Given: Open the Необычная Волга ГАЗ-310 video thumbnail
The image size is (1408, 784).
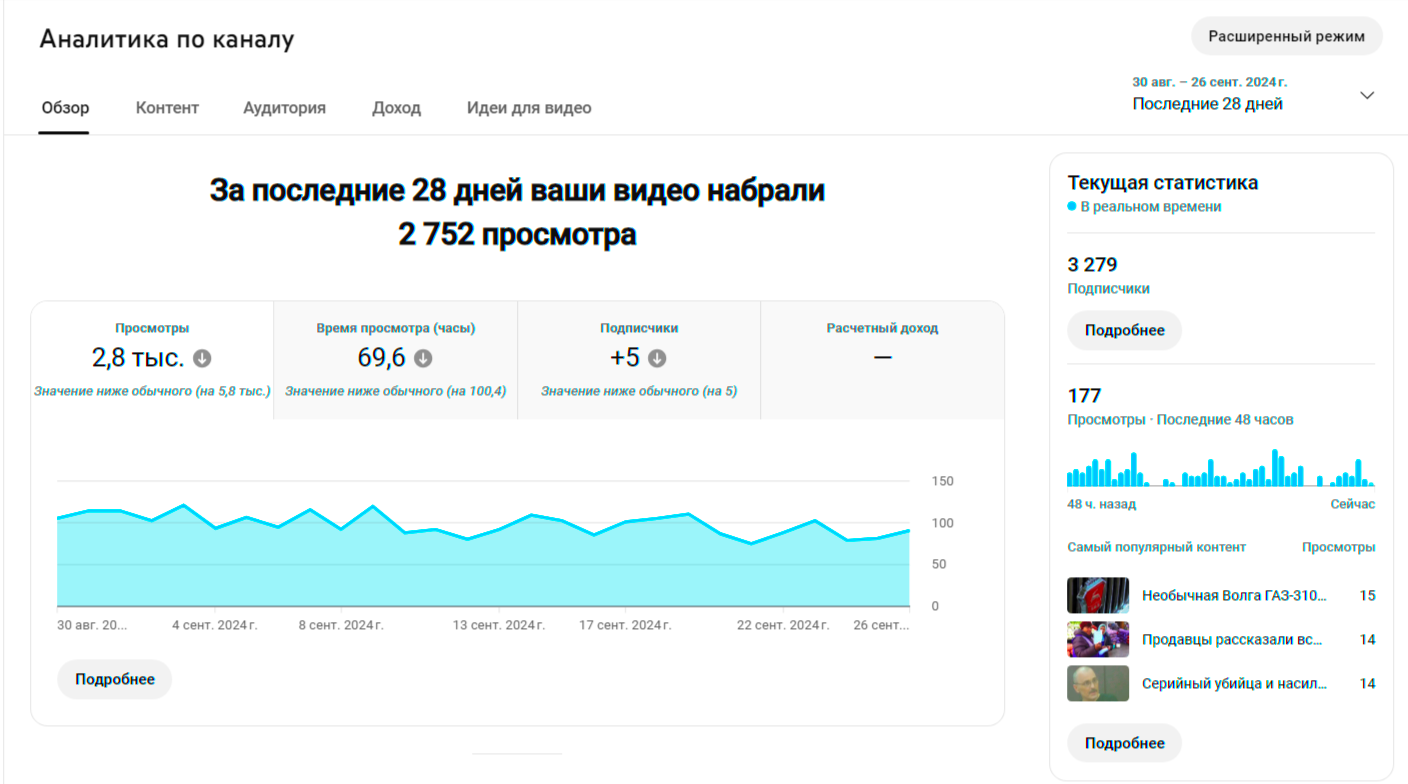Looking at the screenshot, I should 1097,595.
